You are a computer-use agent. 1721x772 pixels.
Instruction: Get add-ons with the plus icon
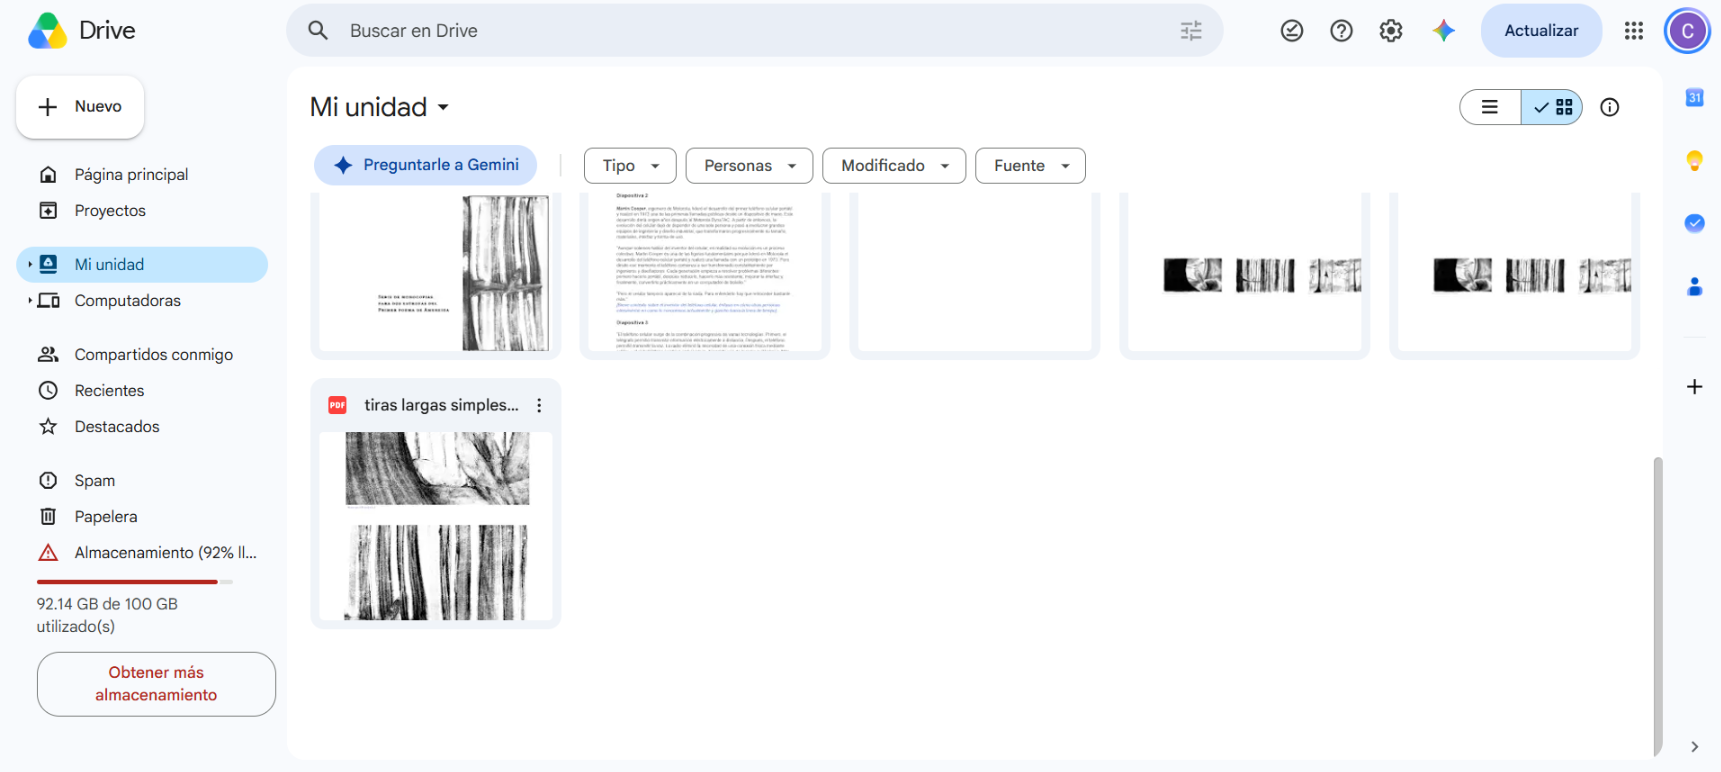point(1694,387)
